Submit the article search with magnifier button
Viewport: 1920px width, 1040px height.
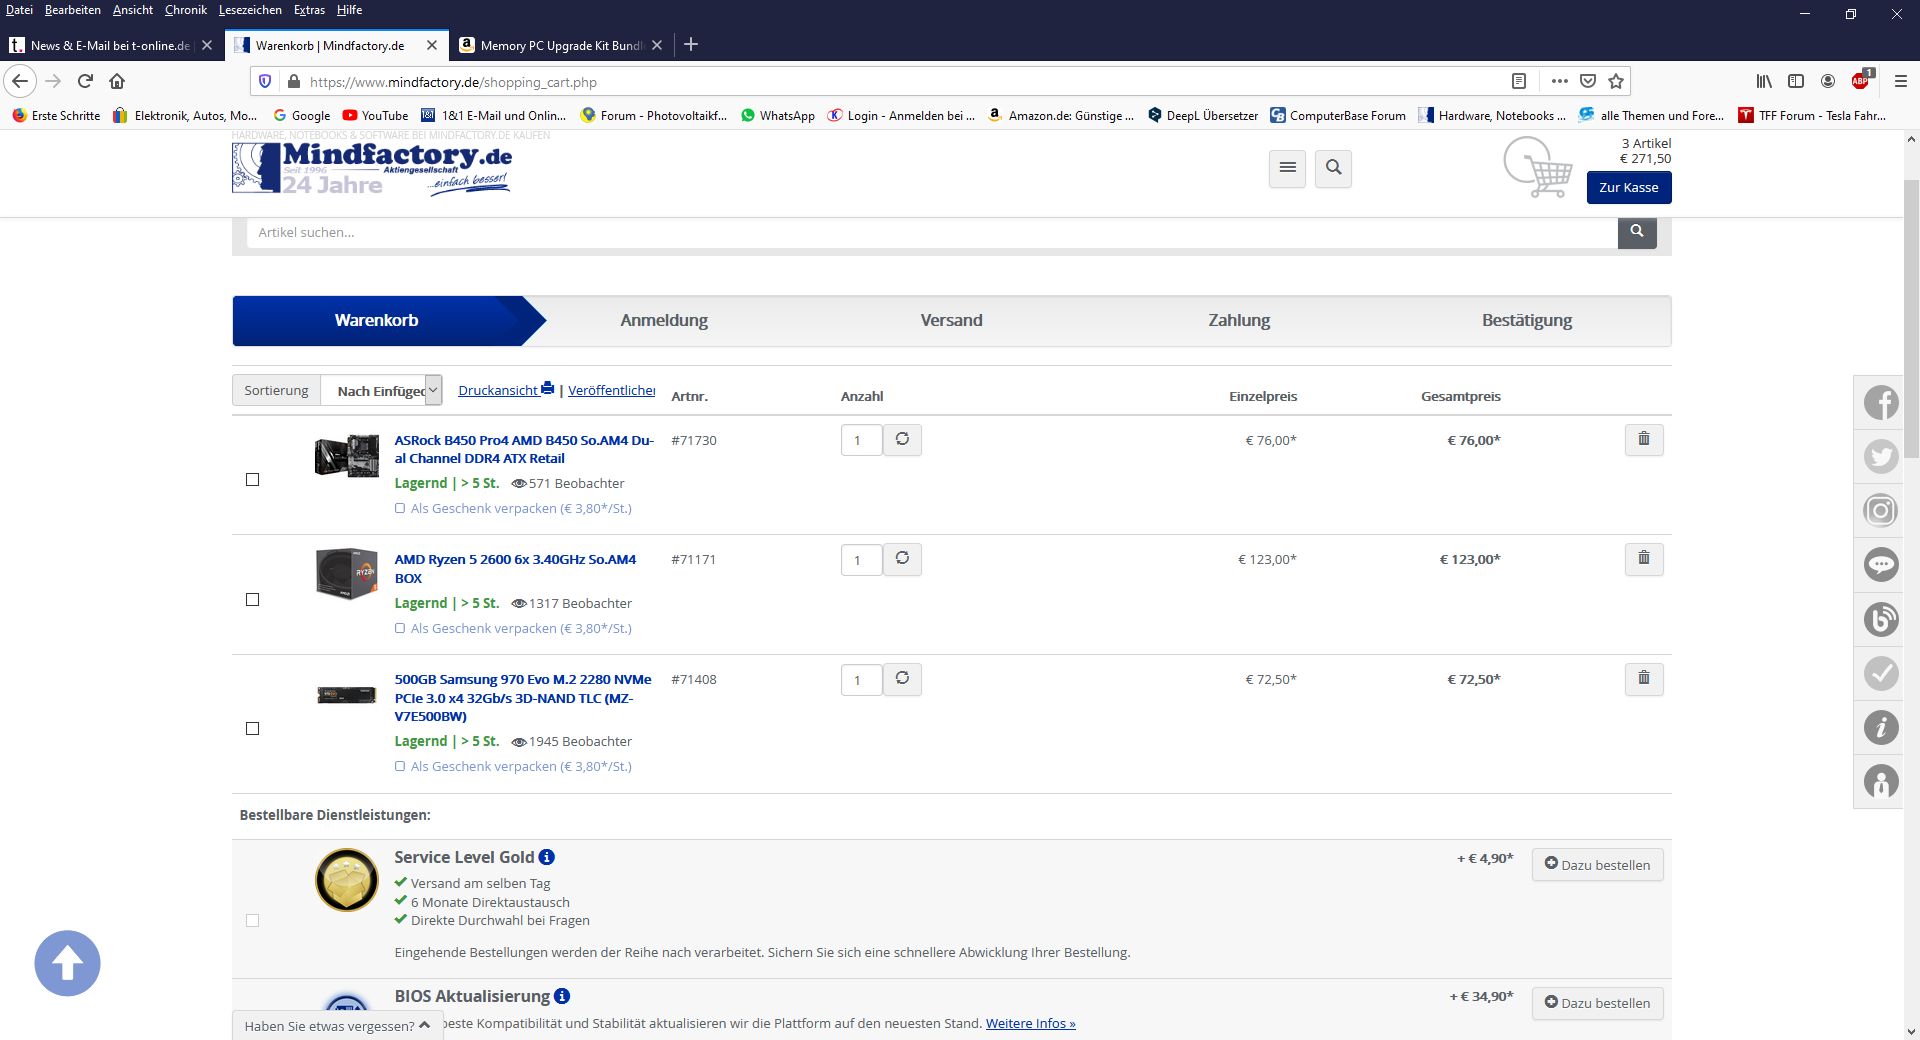coord(1637,232)
